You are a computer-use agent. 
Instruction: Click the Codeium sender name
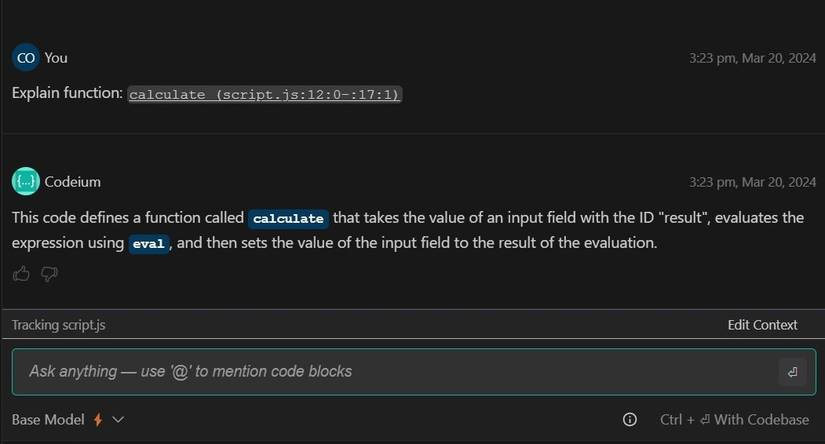(x=73, y=182)
